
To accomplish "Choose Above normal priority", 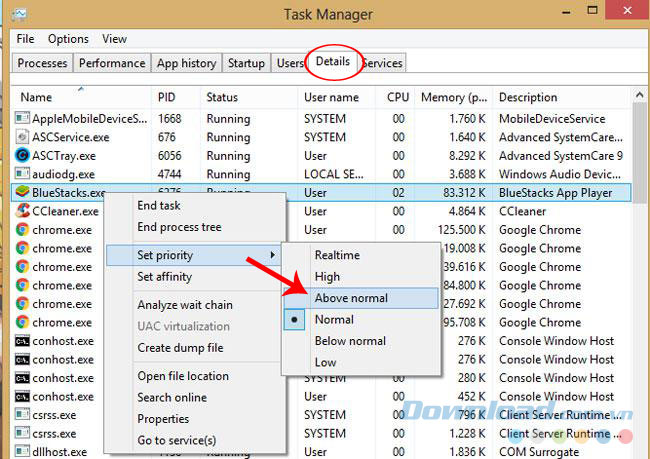I will pos(350,298).
